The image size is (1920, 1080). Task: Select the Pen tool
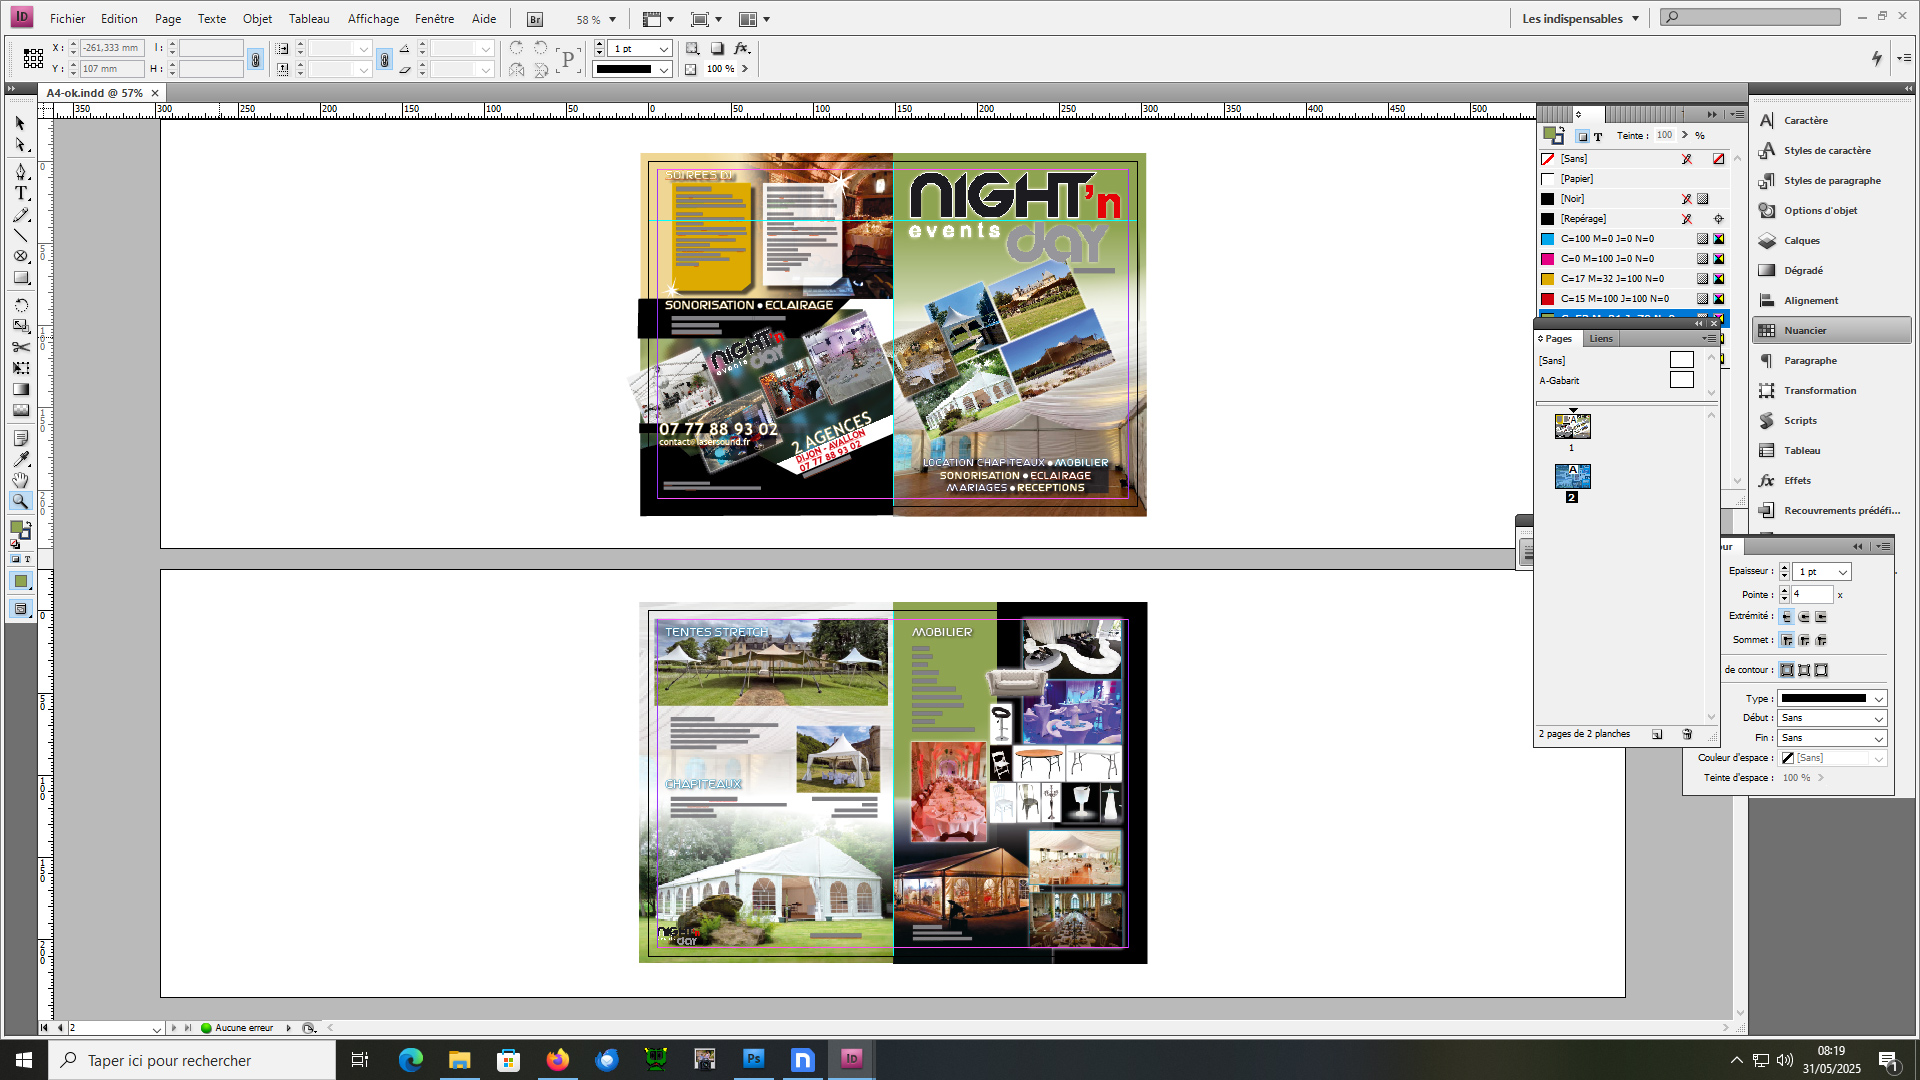tap(20, 172)
